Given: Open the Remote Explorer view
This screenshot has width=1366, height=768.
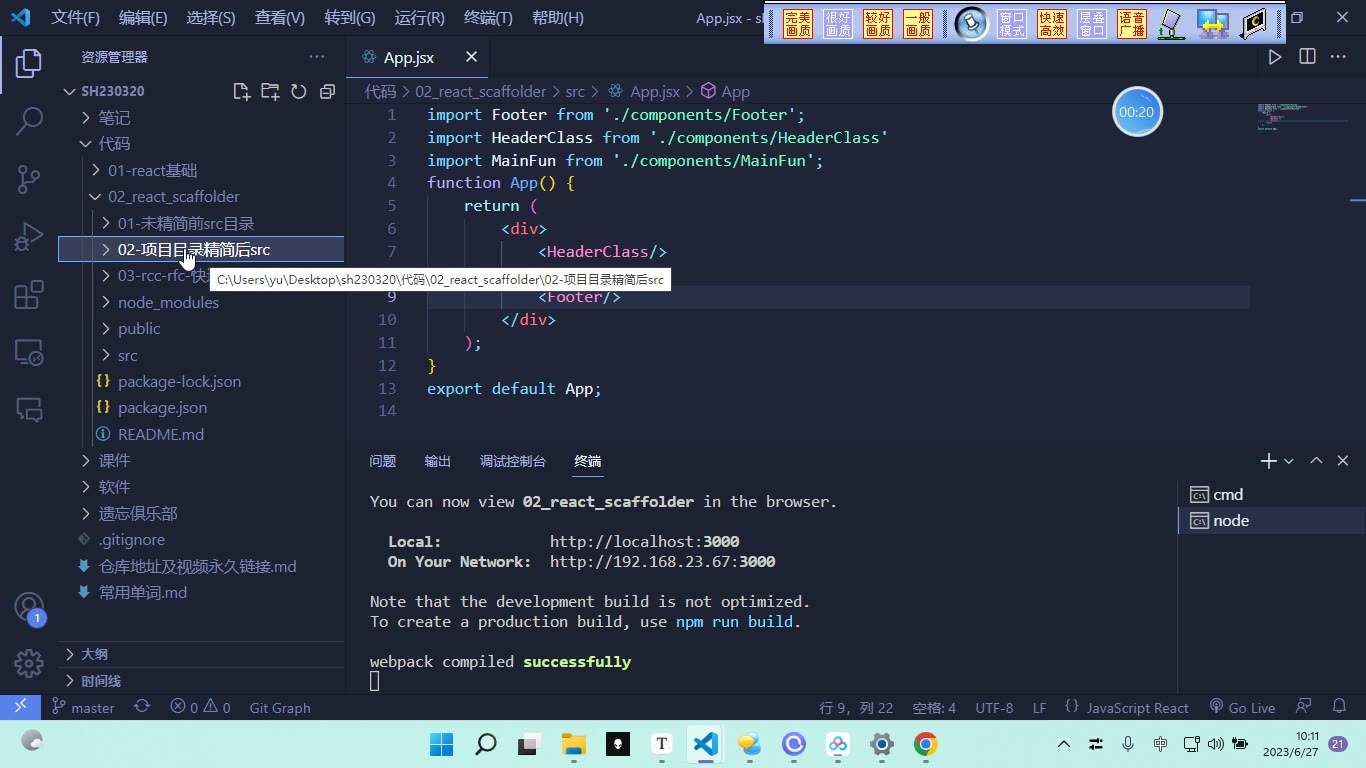Looking at the screenshot, I should tap(29, 352).
